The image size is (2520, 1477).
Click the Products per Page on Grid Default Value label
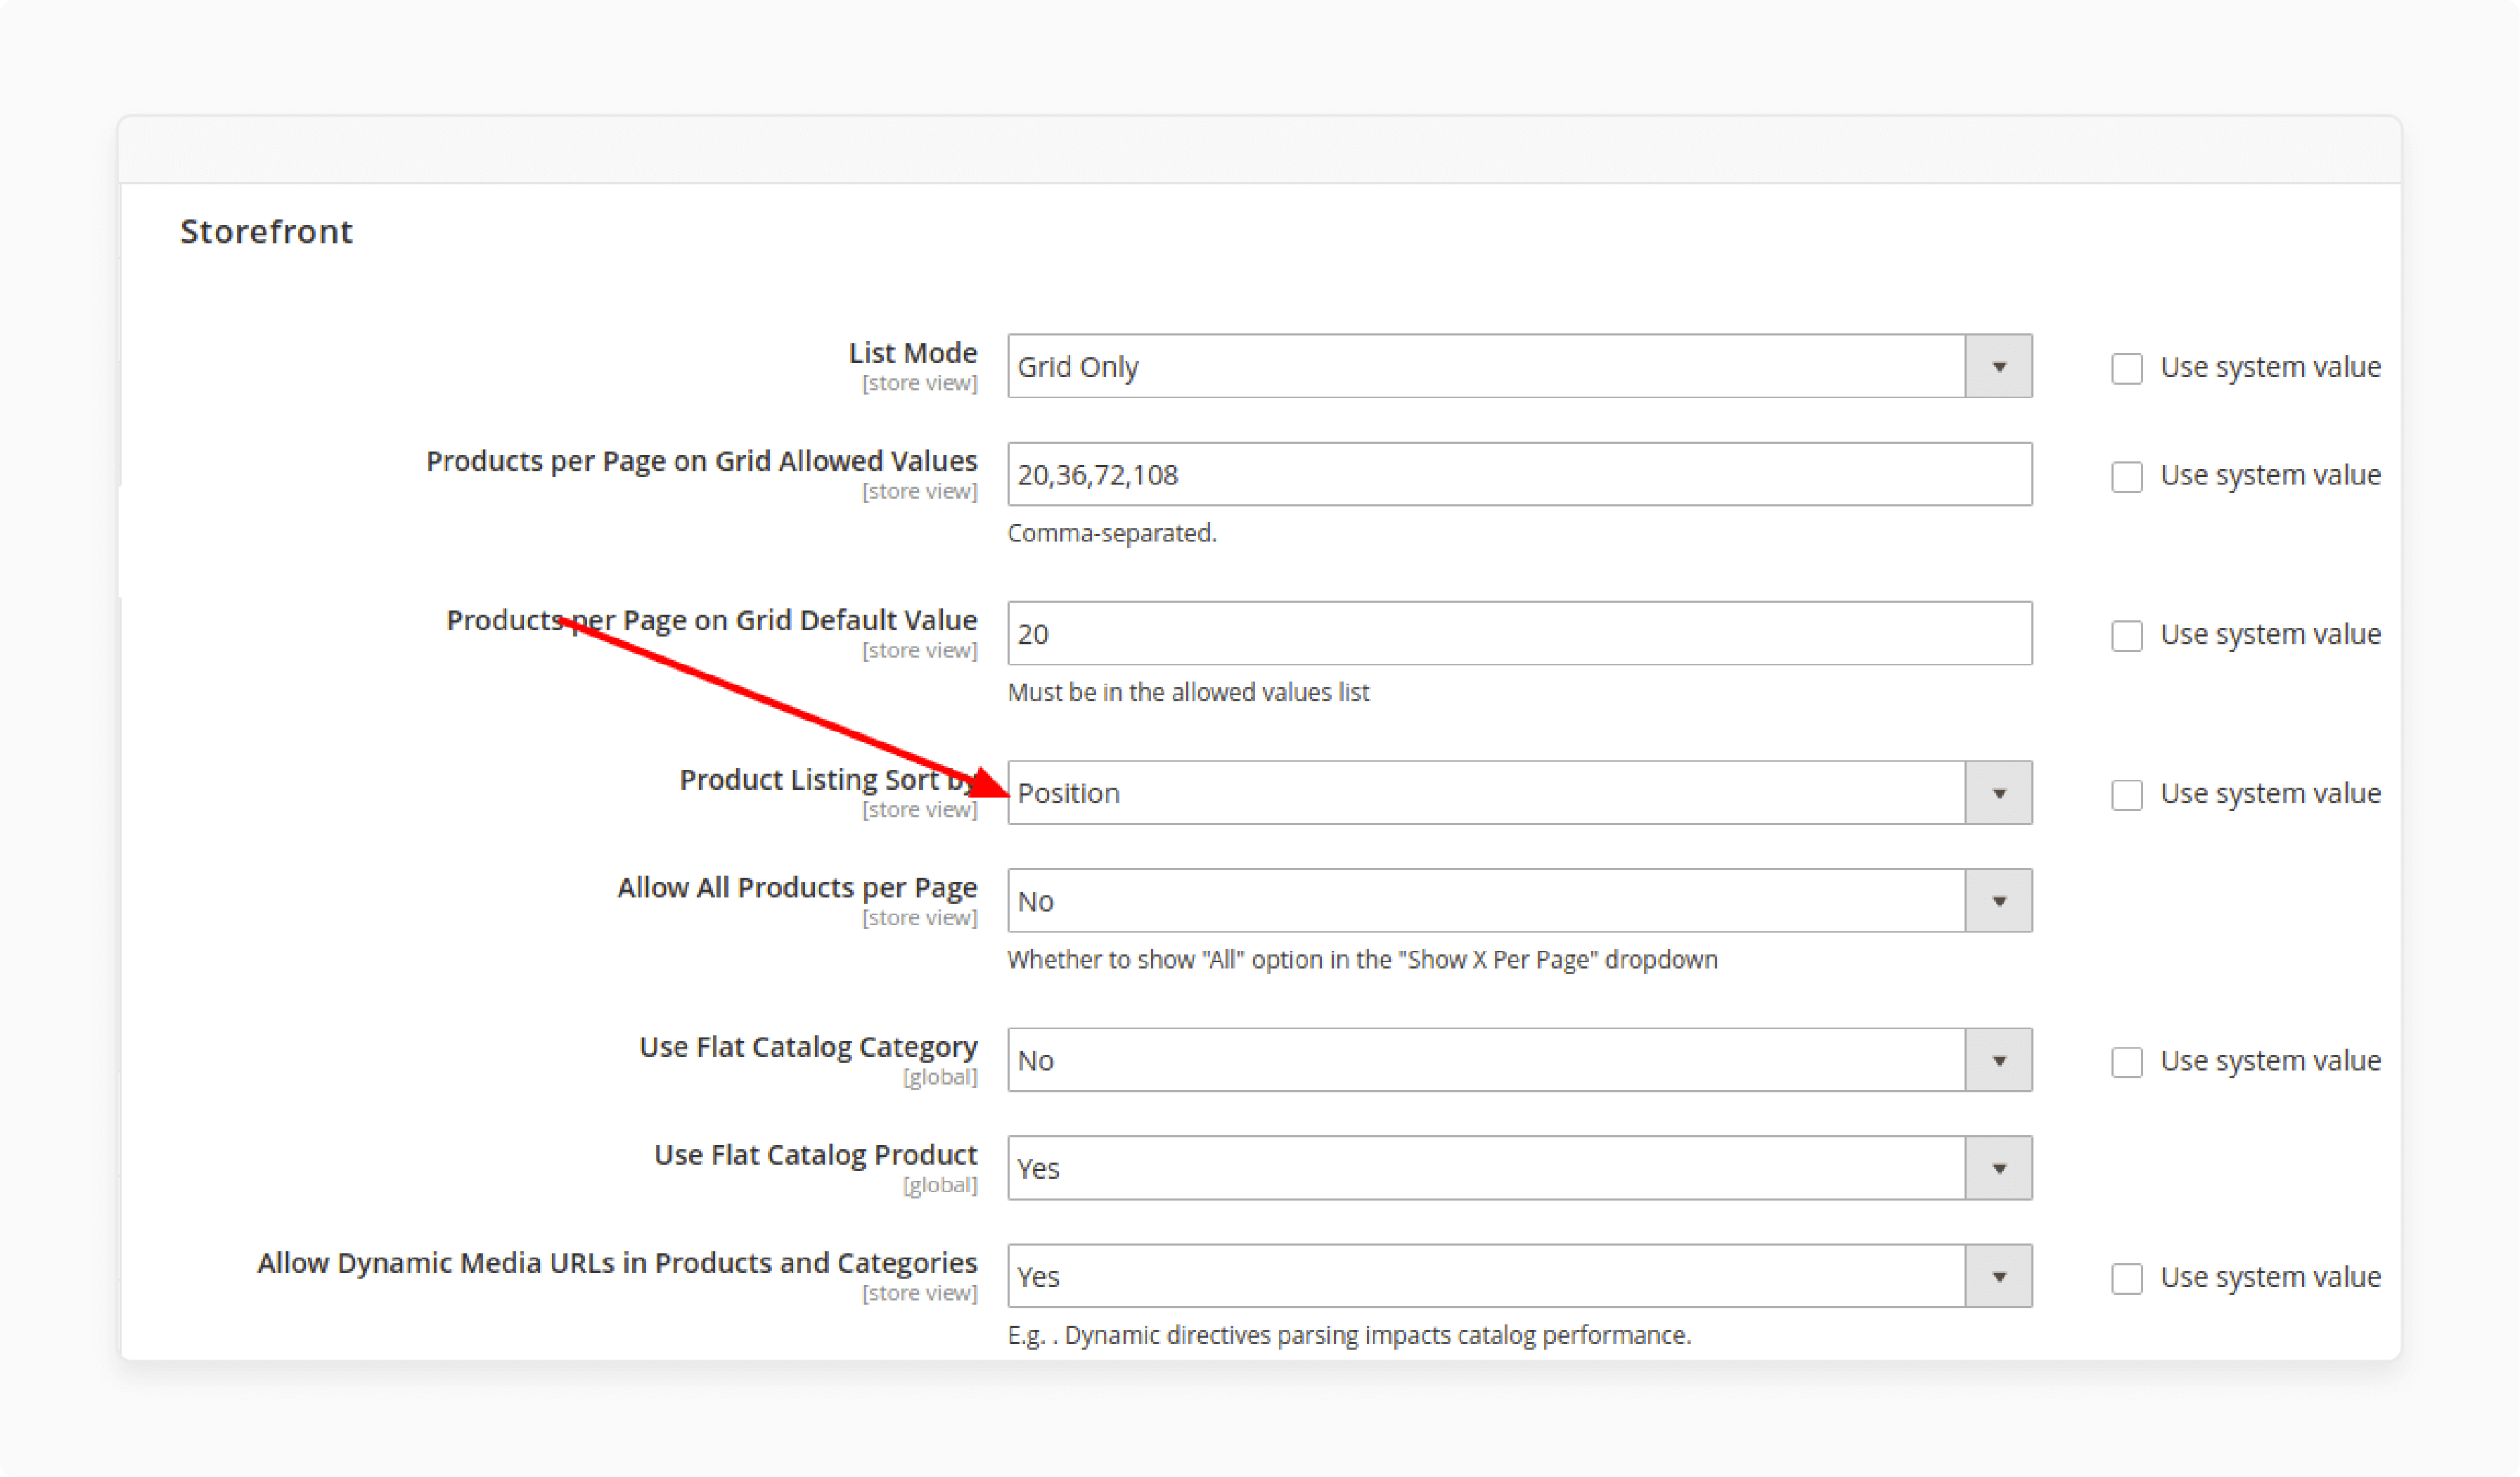coord(711,620)
